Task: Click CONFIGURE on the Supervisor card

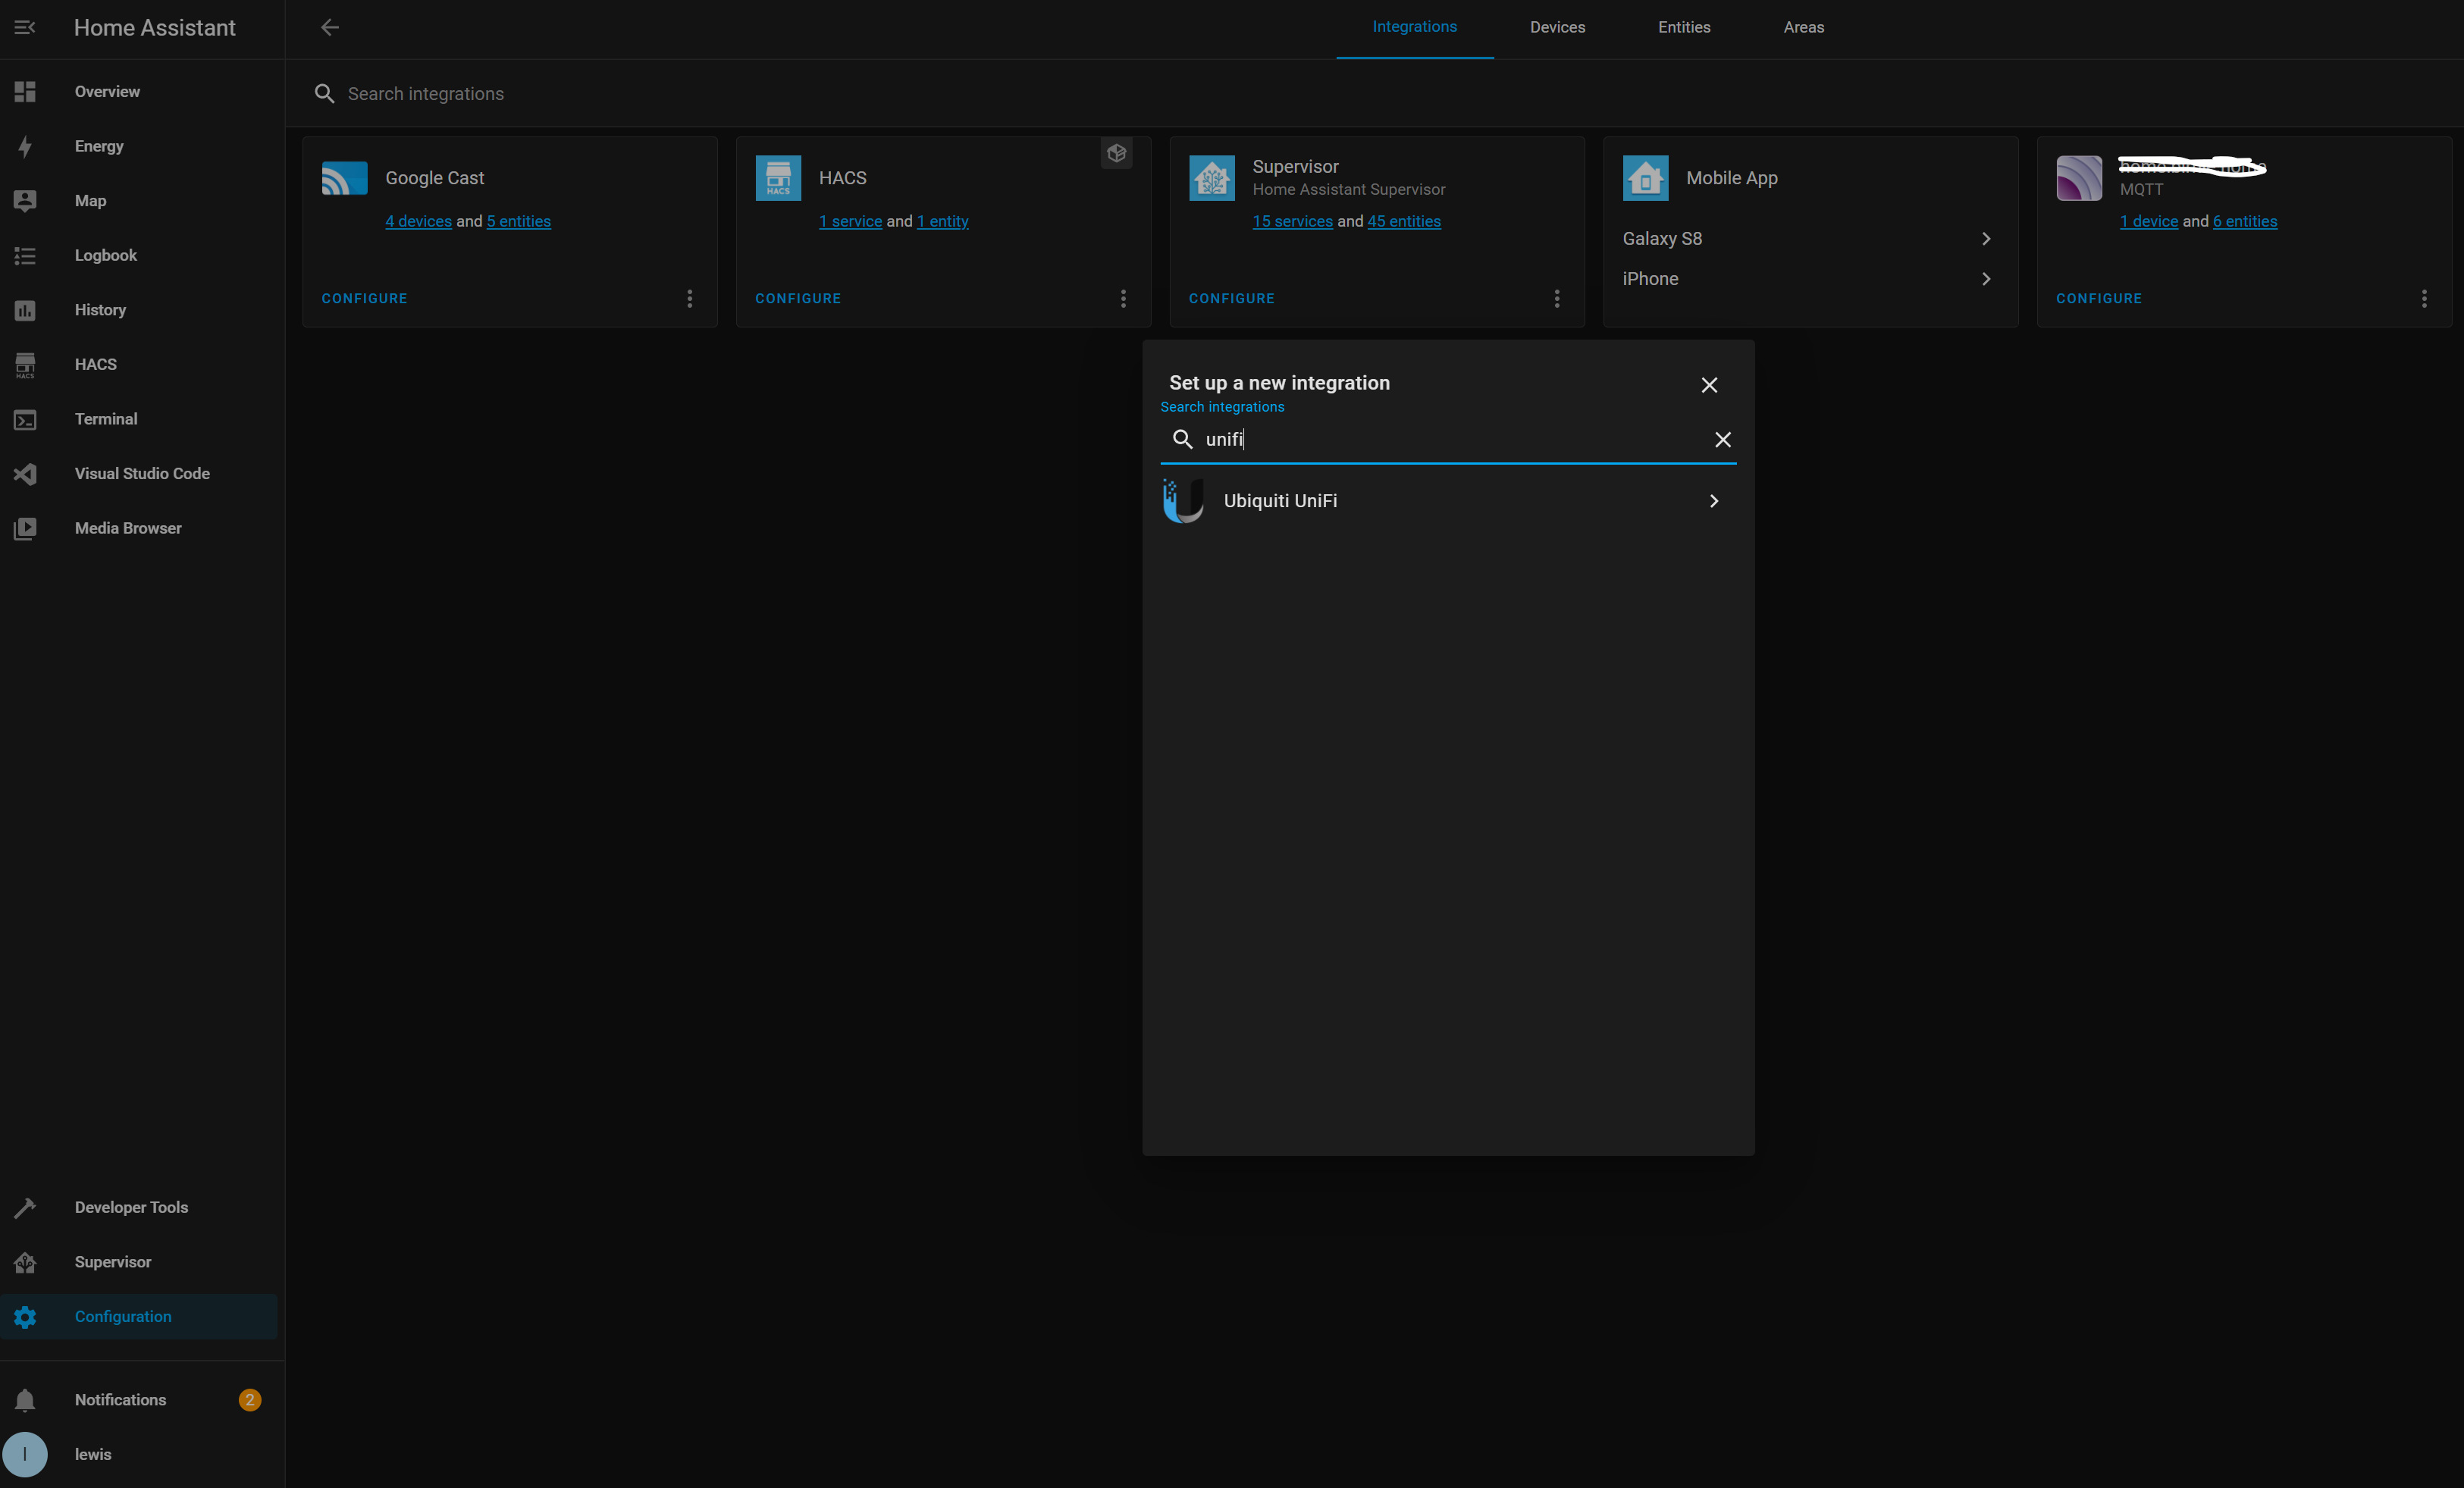Action: pos(1232,299)
